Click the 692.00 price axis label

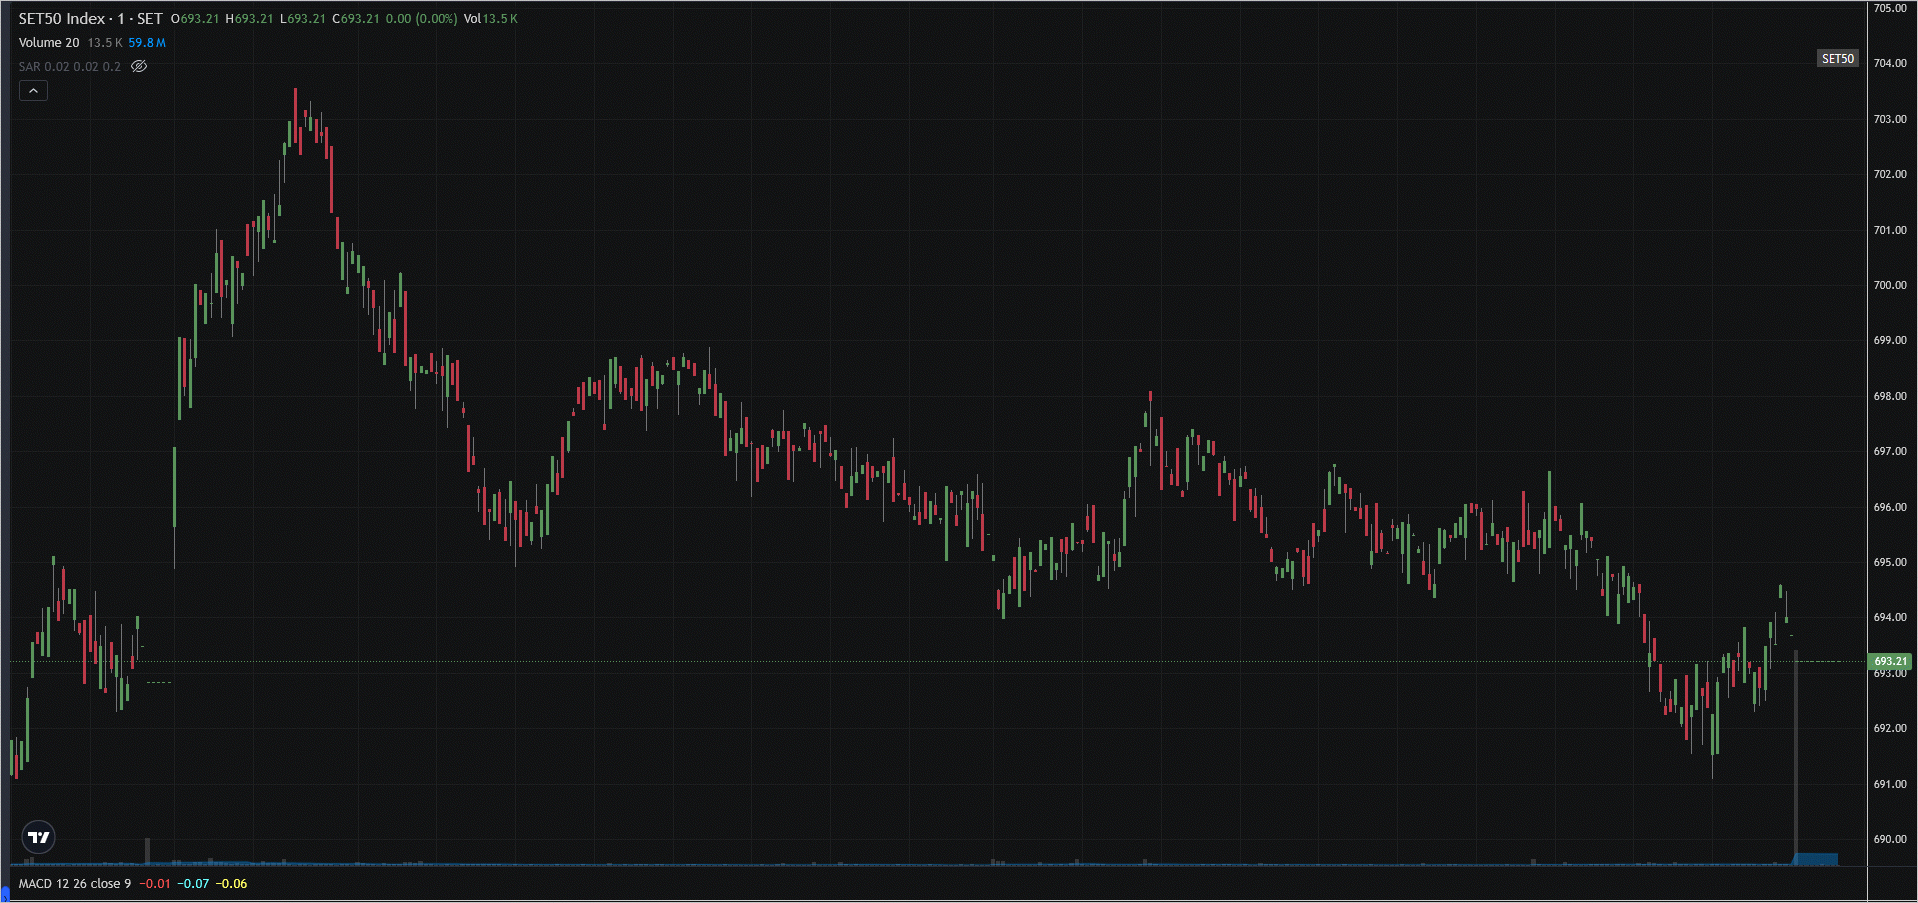tap(1890, 728)
